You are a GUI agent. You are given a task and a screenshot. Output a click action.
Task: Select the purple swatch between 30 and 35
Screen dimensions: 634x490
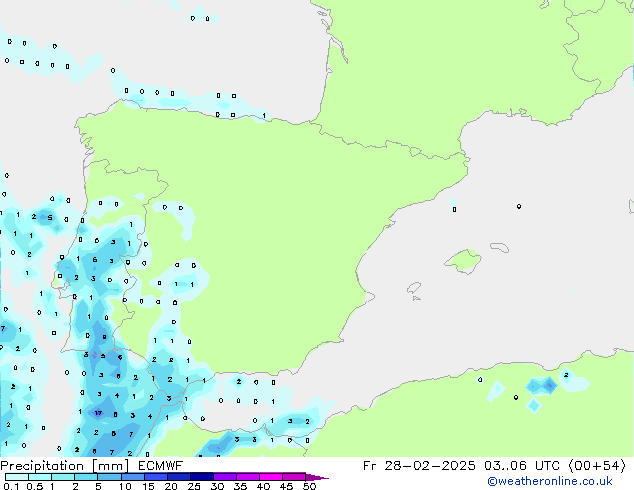tap(224, 477)
